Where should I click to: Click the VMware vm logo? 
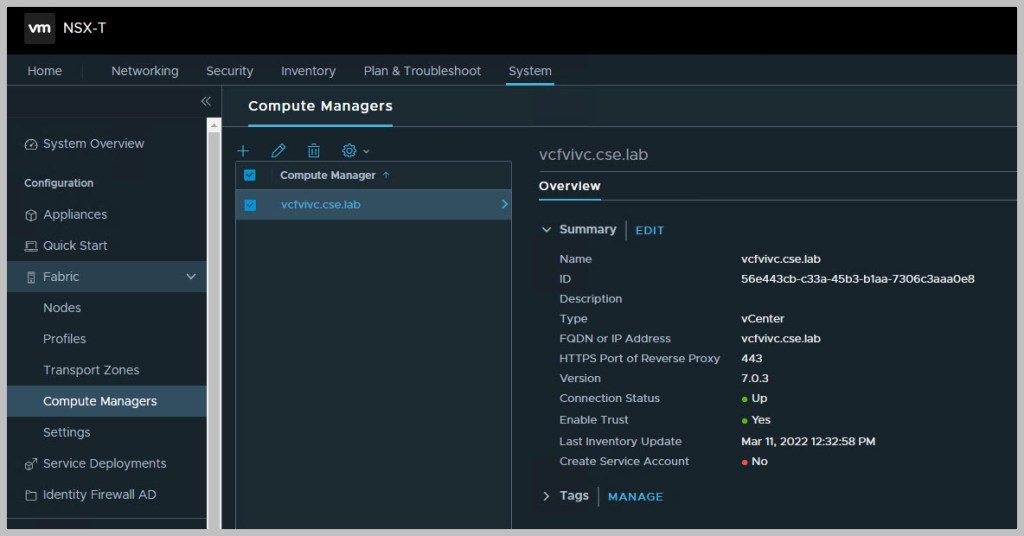click(40, 29)
